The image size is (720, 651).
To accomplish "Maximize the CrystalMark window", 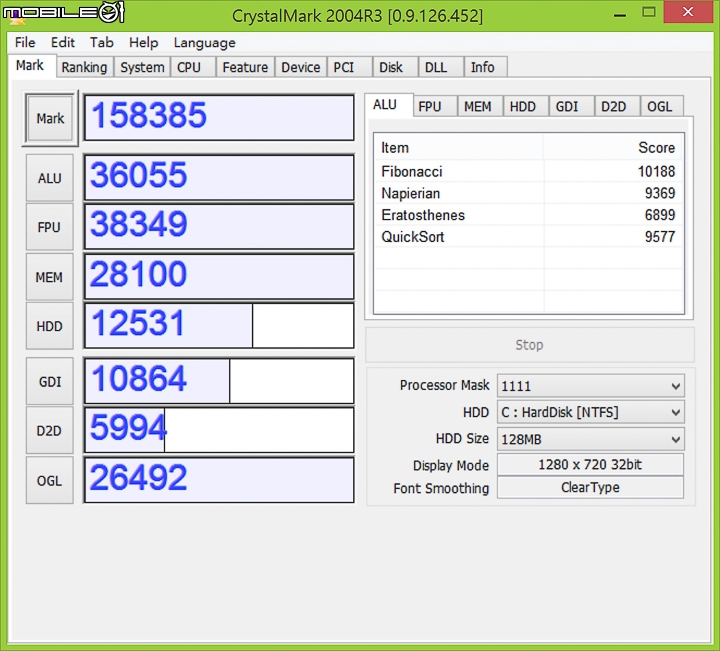I will click(x=648, y=12).
